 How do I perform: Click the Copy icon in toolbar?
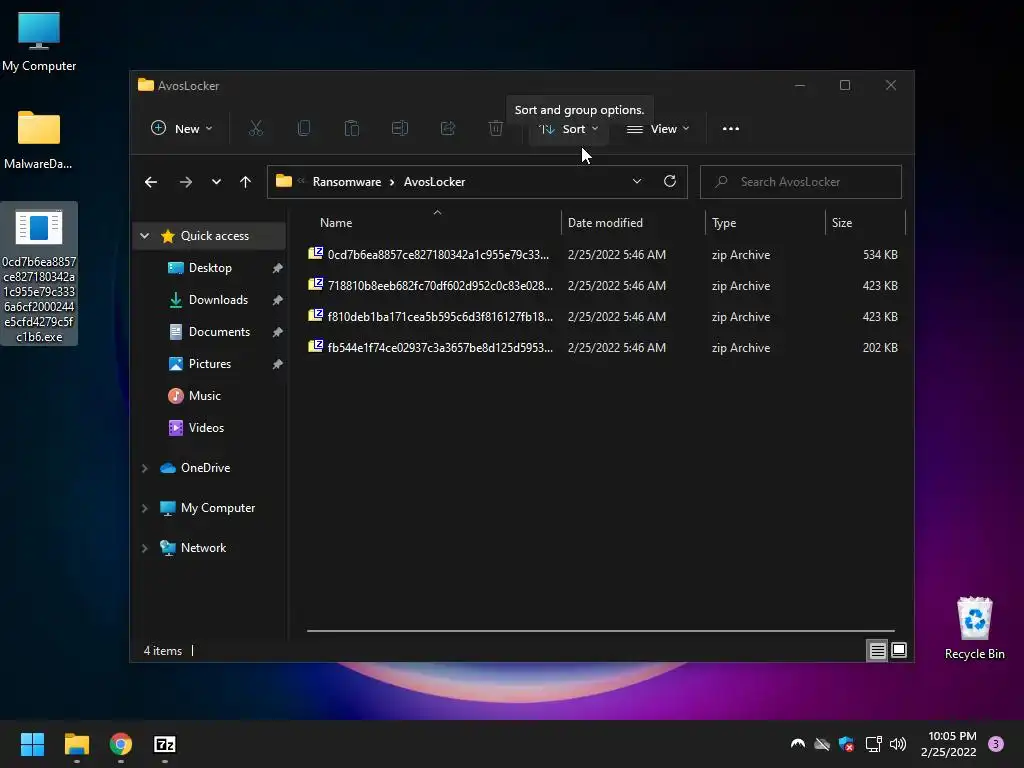(304, 129)
